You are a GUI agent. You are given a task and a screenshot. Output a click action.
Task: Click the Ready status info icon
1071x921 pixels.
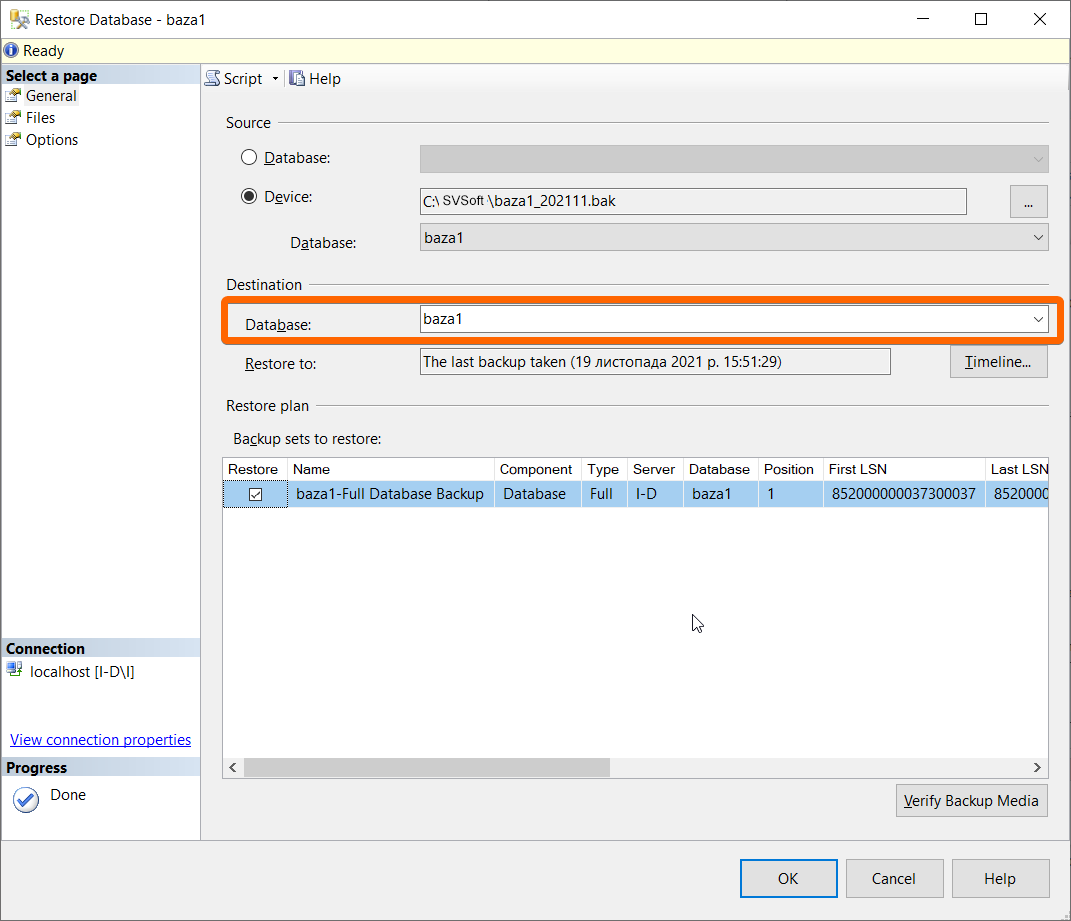[11, 51]
